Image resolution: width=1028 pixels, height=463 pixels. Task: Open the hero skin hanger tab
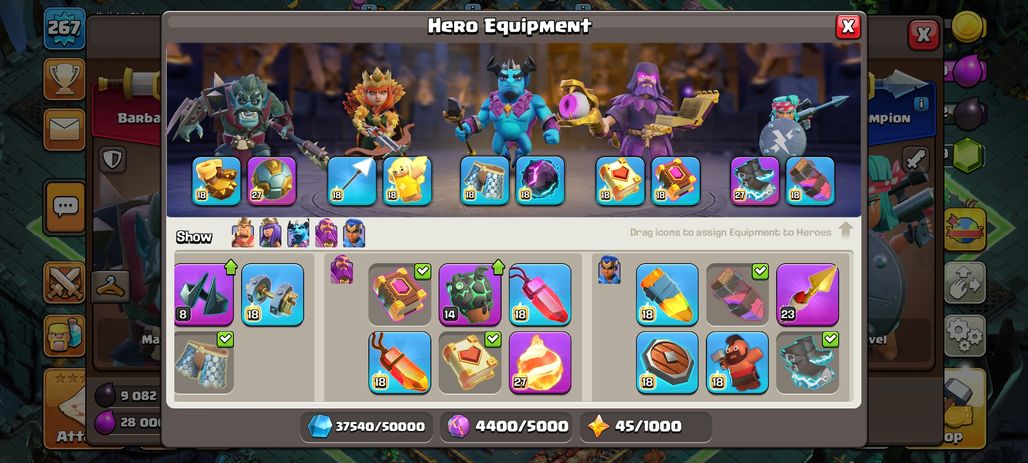(x=110, y=286)
